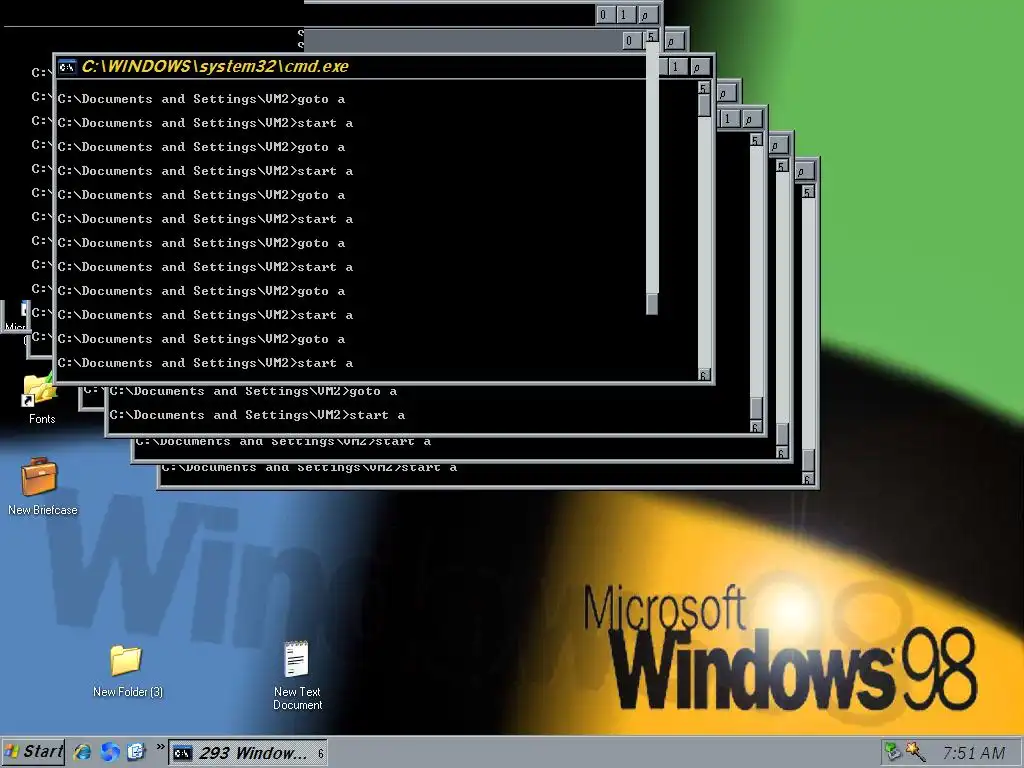Click the scrollbar thumb of front cmd.exe window
This screenshot has width=1024, height=768.
click(x=704, y=106)
